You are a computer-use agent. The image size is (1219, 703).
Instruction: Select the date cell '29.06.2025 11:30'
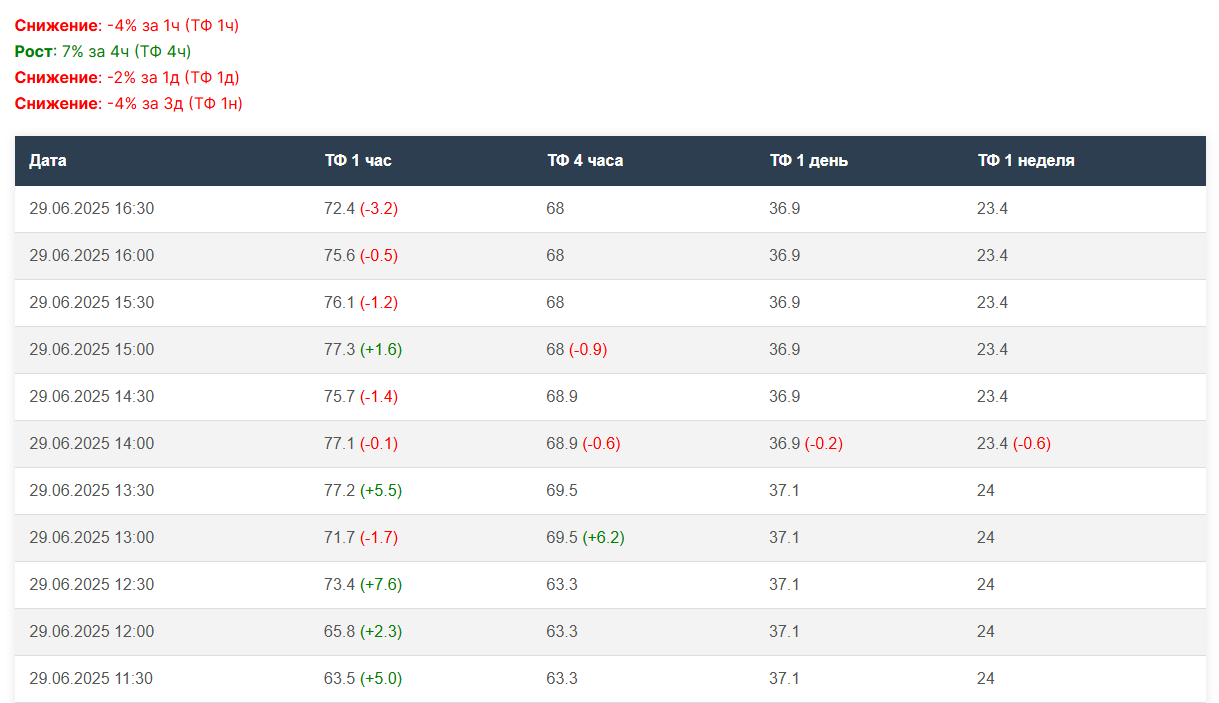(92, 678)
